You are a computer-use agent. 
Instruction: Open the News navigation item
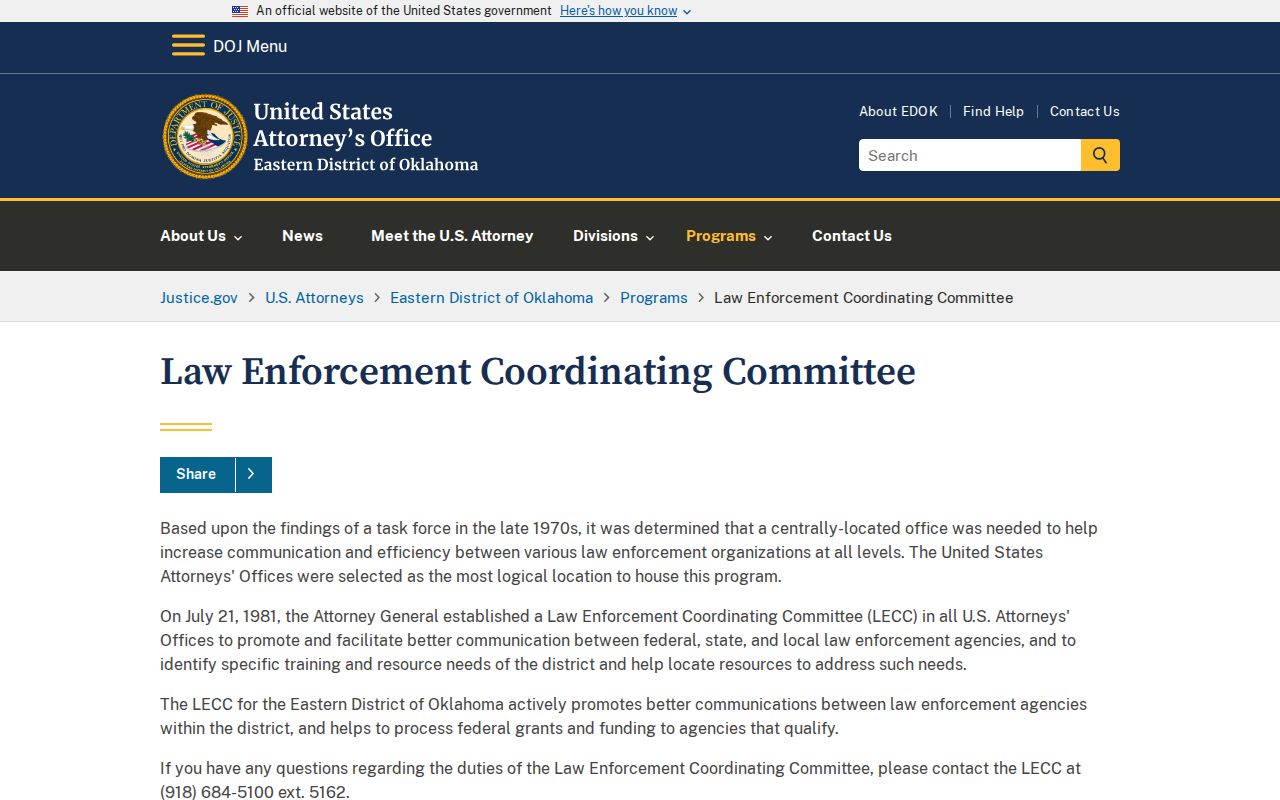click(302, 236)
